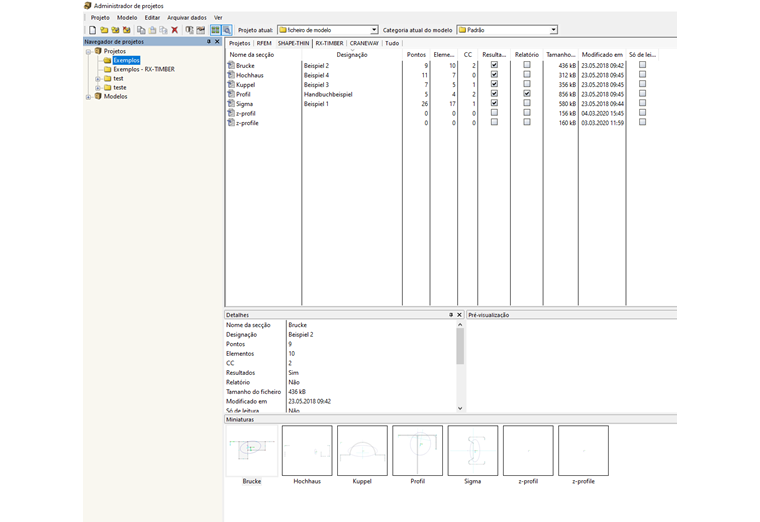Open the Ver menu
This screenshot has height=522, width=760.
pyautogui.click(x=218, y=17)
